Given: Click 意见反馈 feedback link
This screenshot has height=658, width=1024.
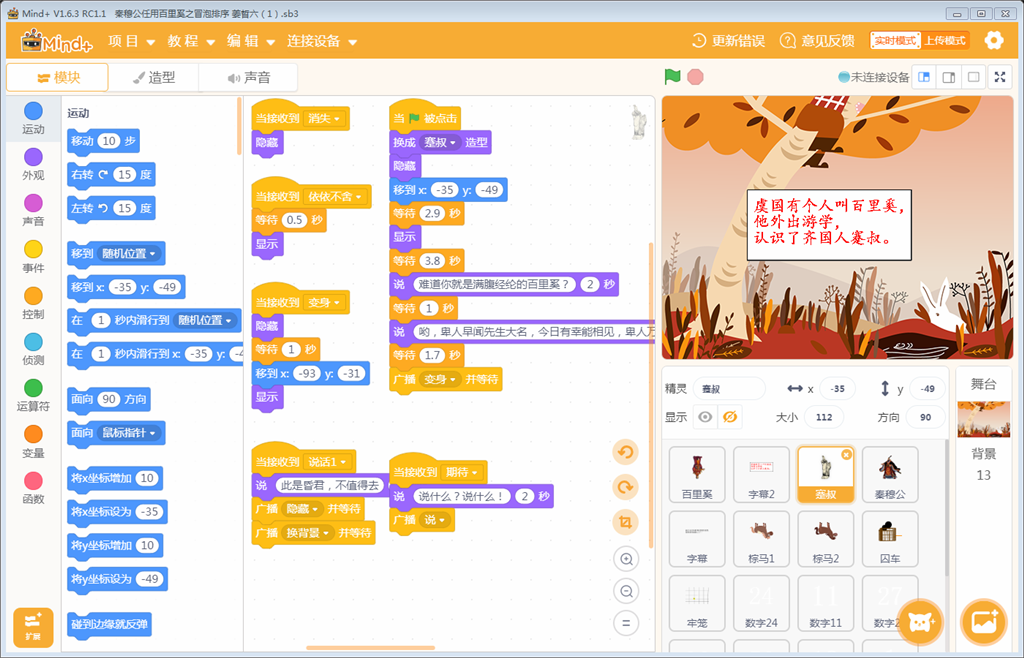Looking at the screenshot, I should [817, 41].
